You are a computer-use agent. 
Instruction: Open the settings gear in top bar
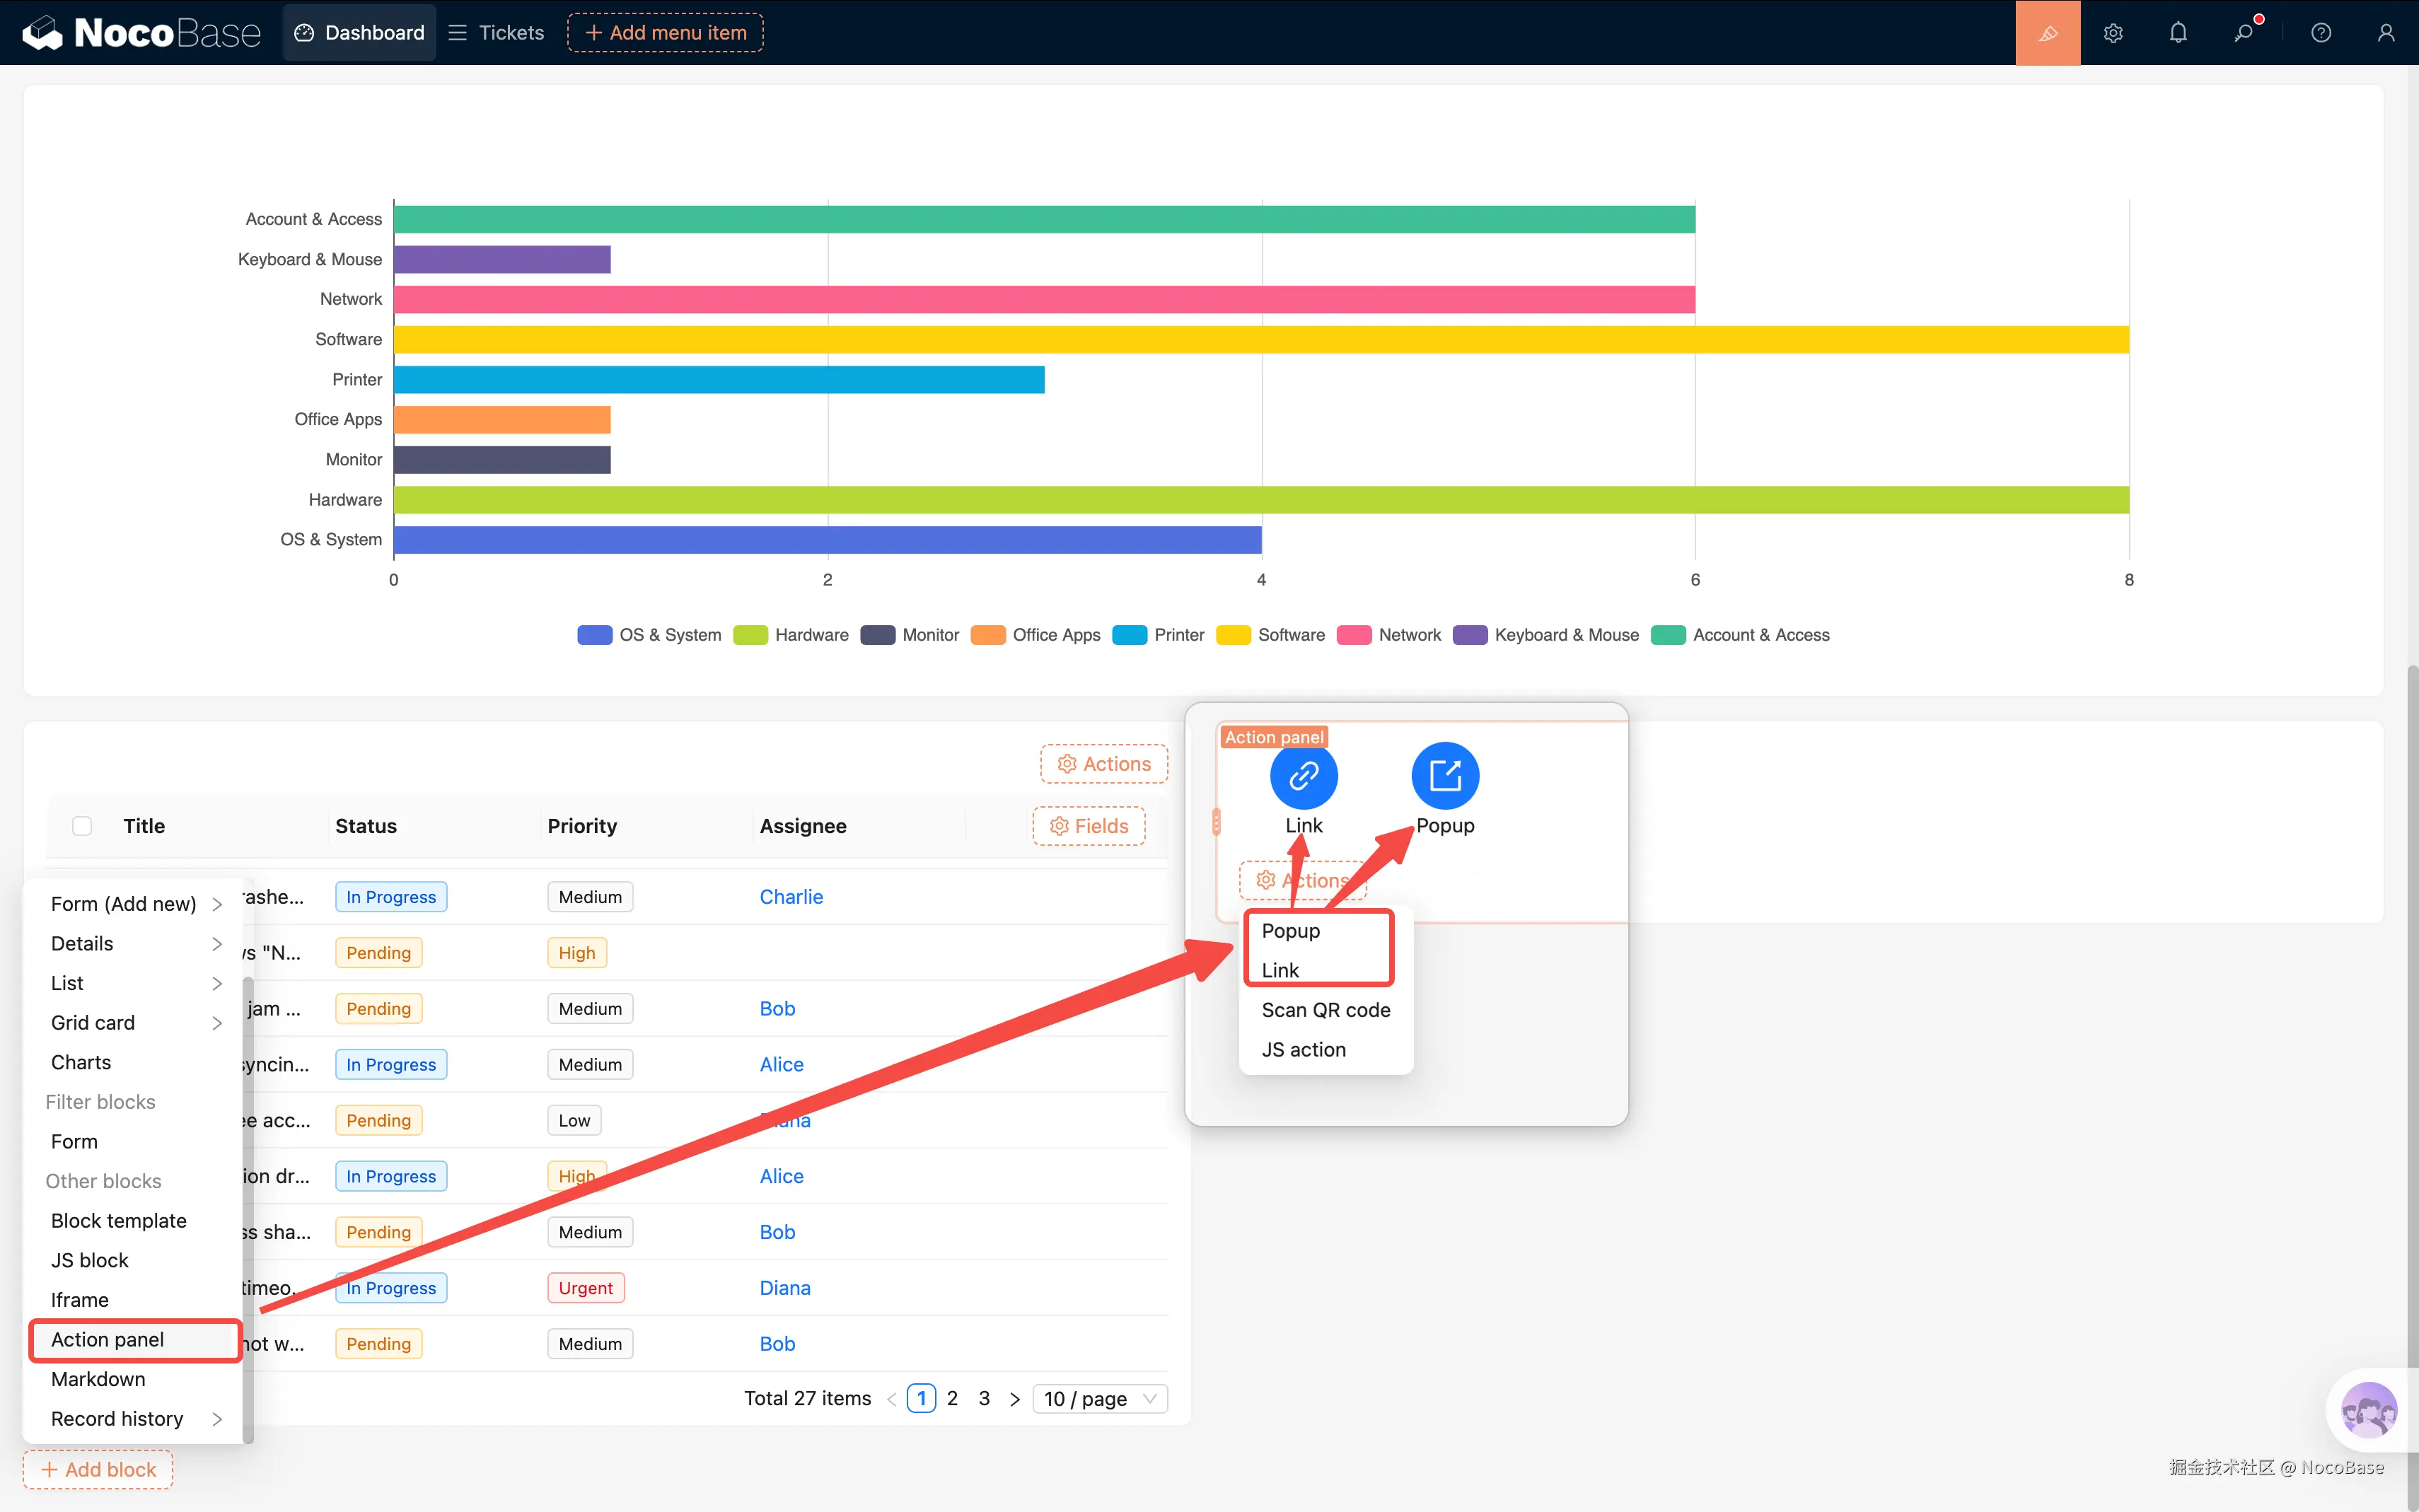[2112, 33]
